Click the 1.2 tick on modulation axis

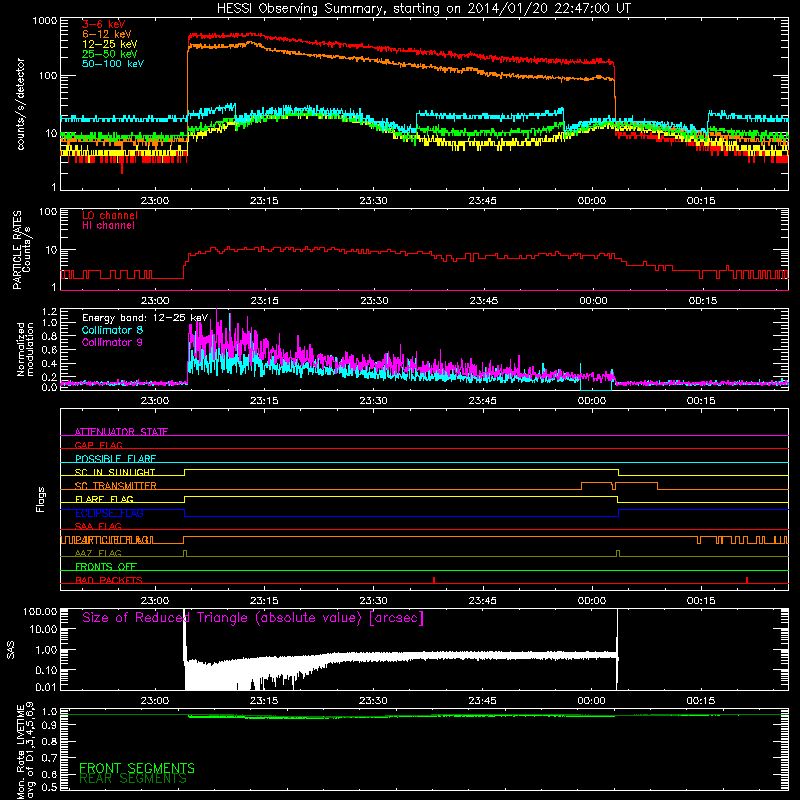[x=50, y=312]
